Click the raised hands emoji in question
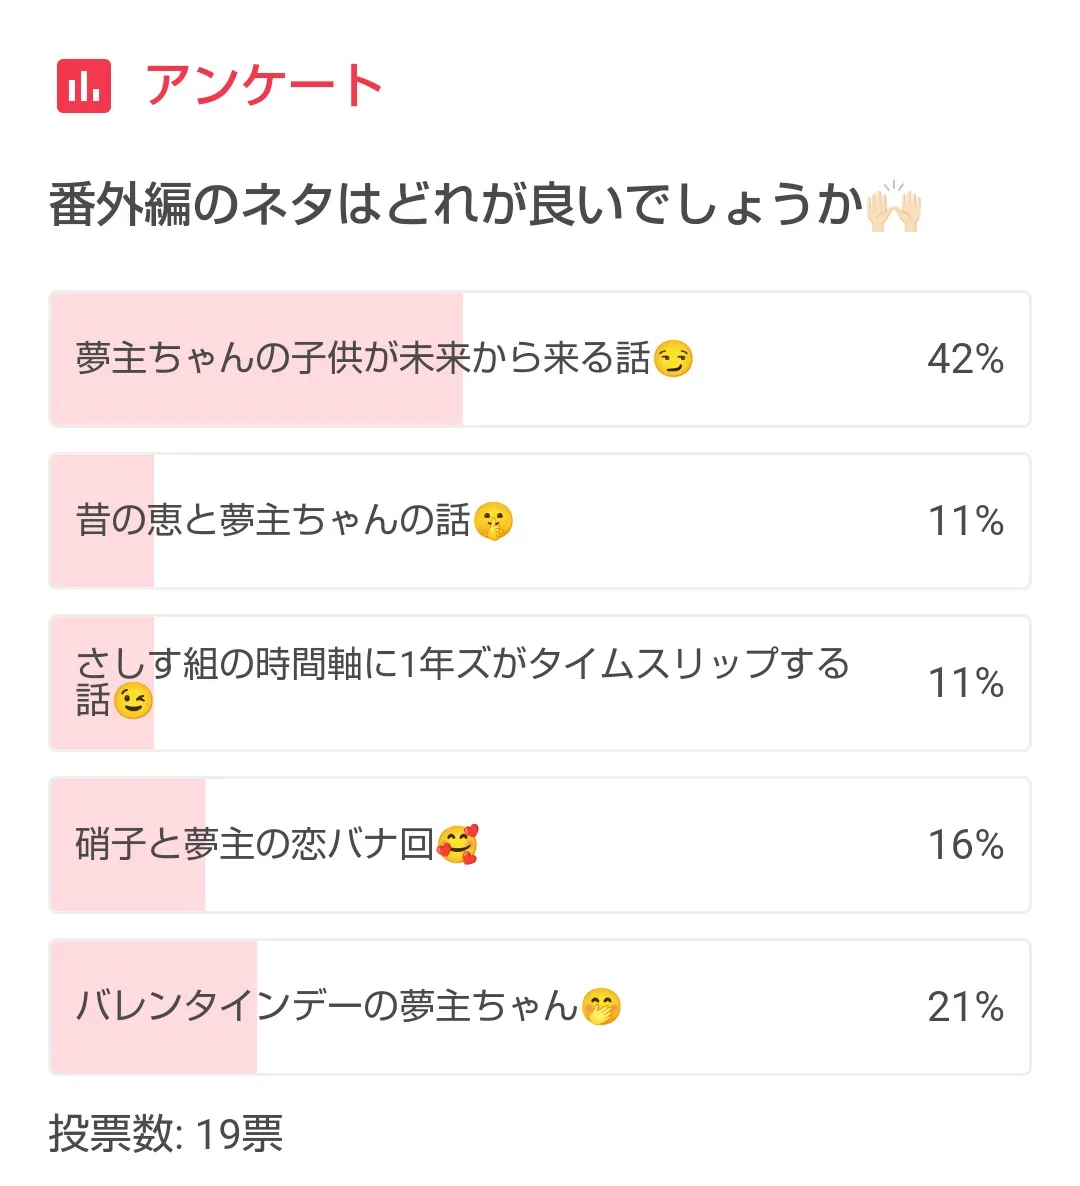Screen dimensions: 1080x1186 coord(893,208)
